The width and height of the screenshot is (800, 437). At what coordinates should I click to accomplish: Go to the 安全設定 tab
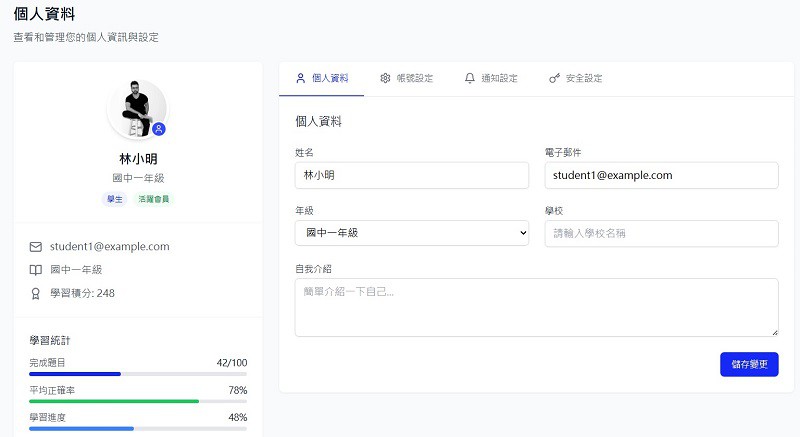pos(576,78)
